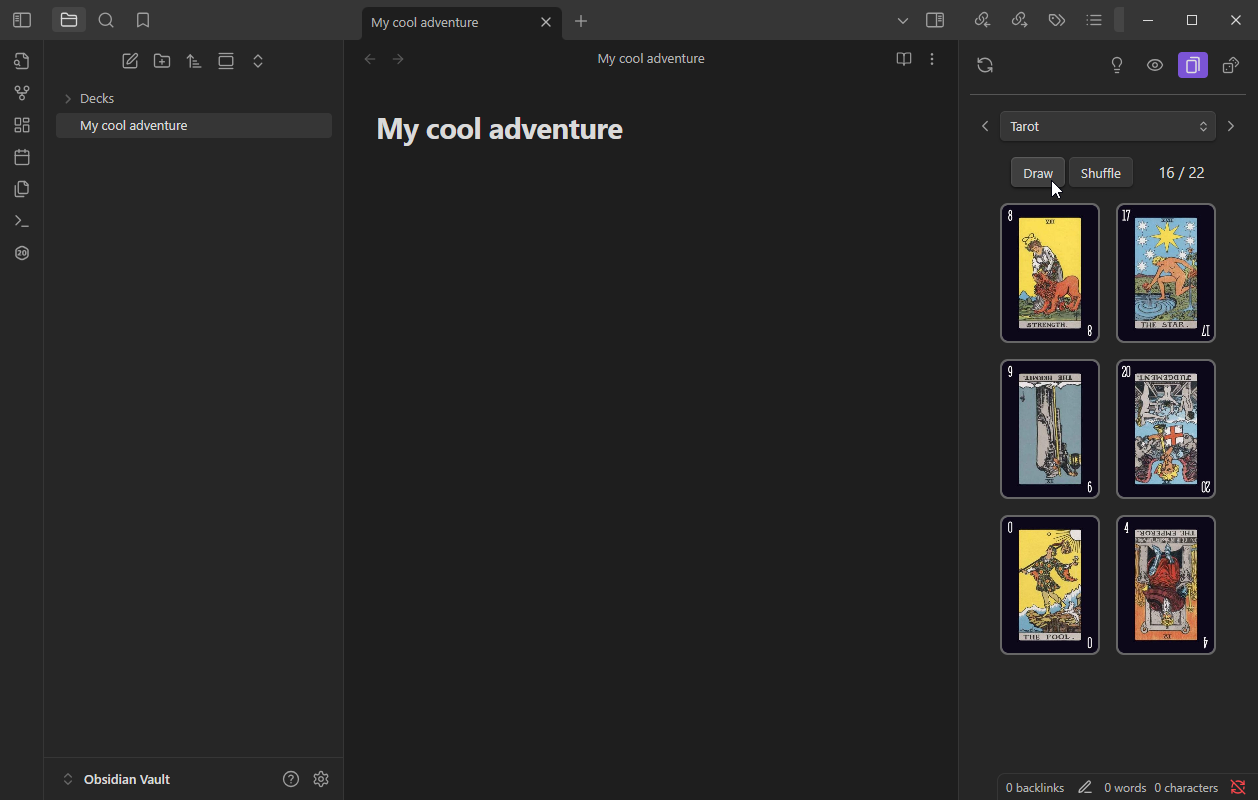The width and height of the screenshot is (1258, 800).
Task: Open graph view from ribbon
Action: pos(22,93)
